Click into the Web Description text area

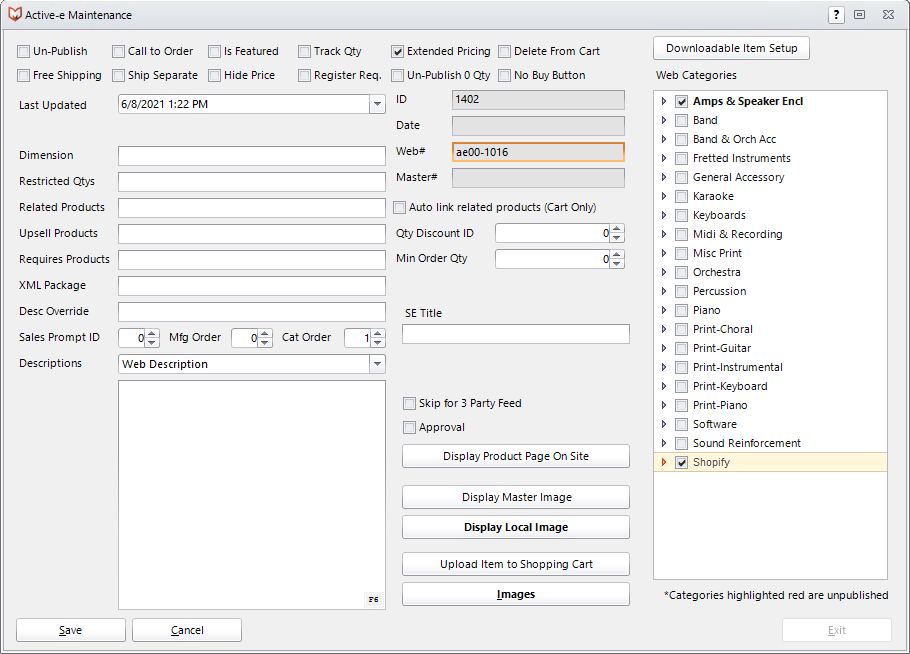point(252,494)
